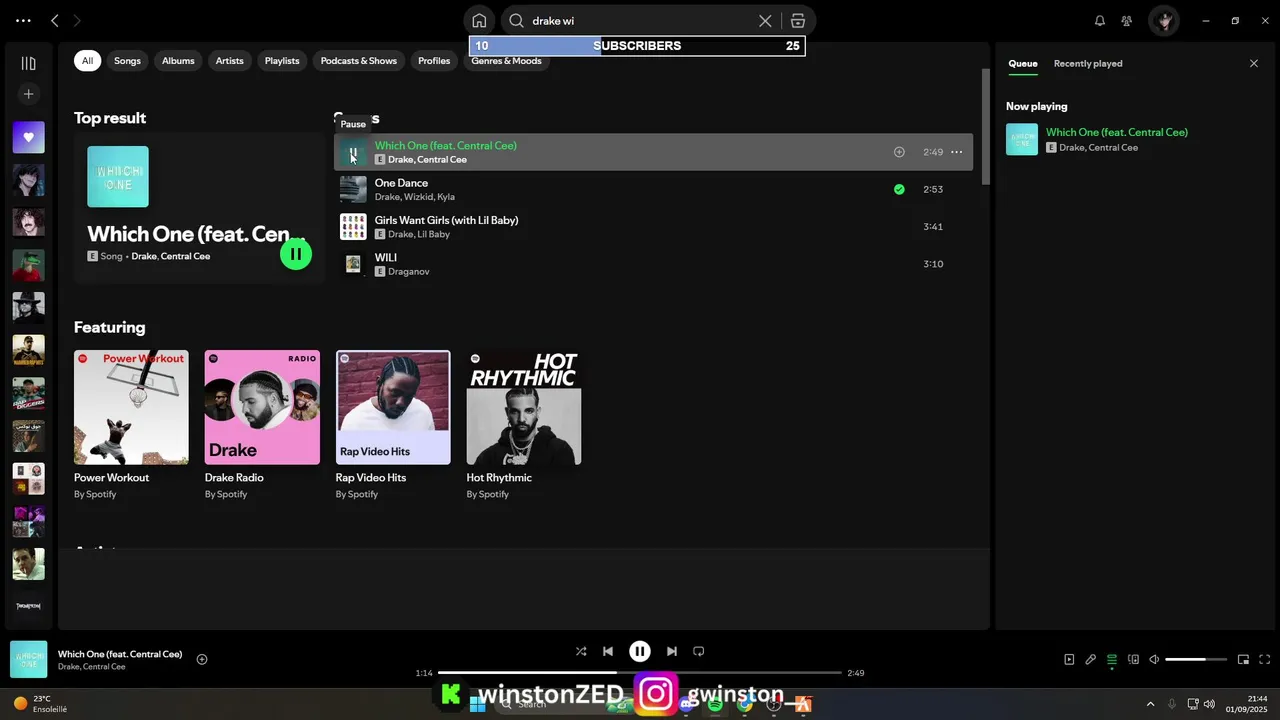Close the Queue panel
Viewport: 1280px width, 720px height.
pos(1254,63)
